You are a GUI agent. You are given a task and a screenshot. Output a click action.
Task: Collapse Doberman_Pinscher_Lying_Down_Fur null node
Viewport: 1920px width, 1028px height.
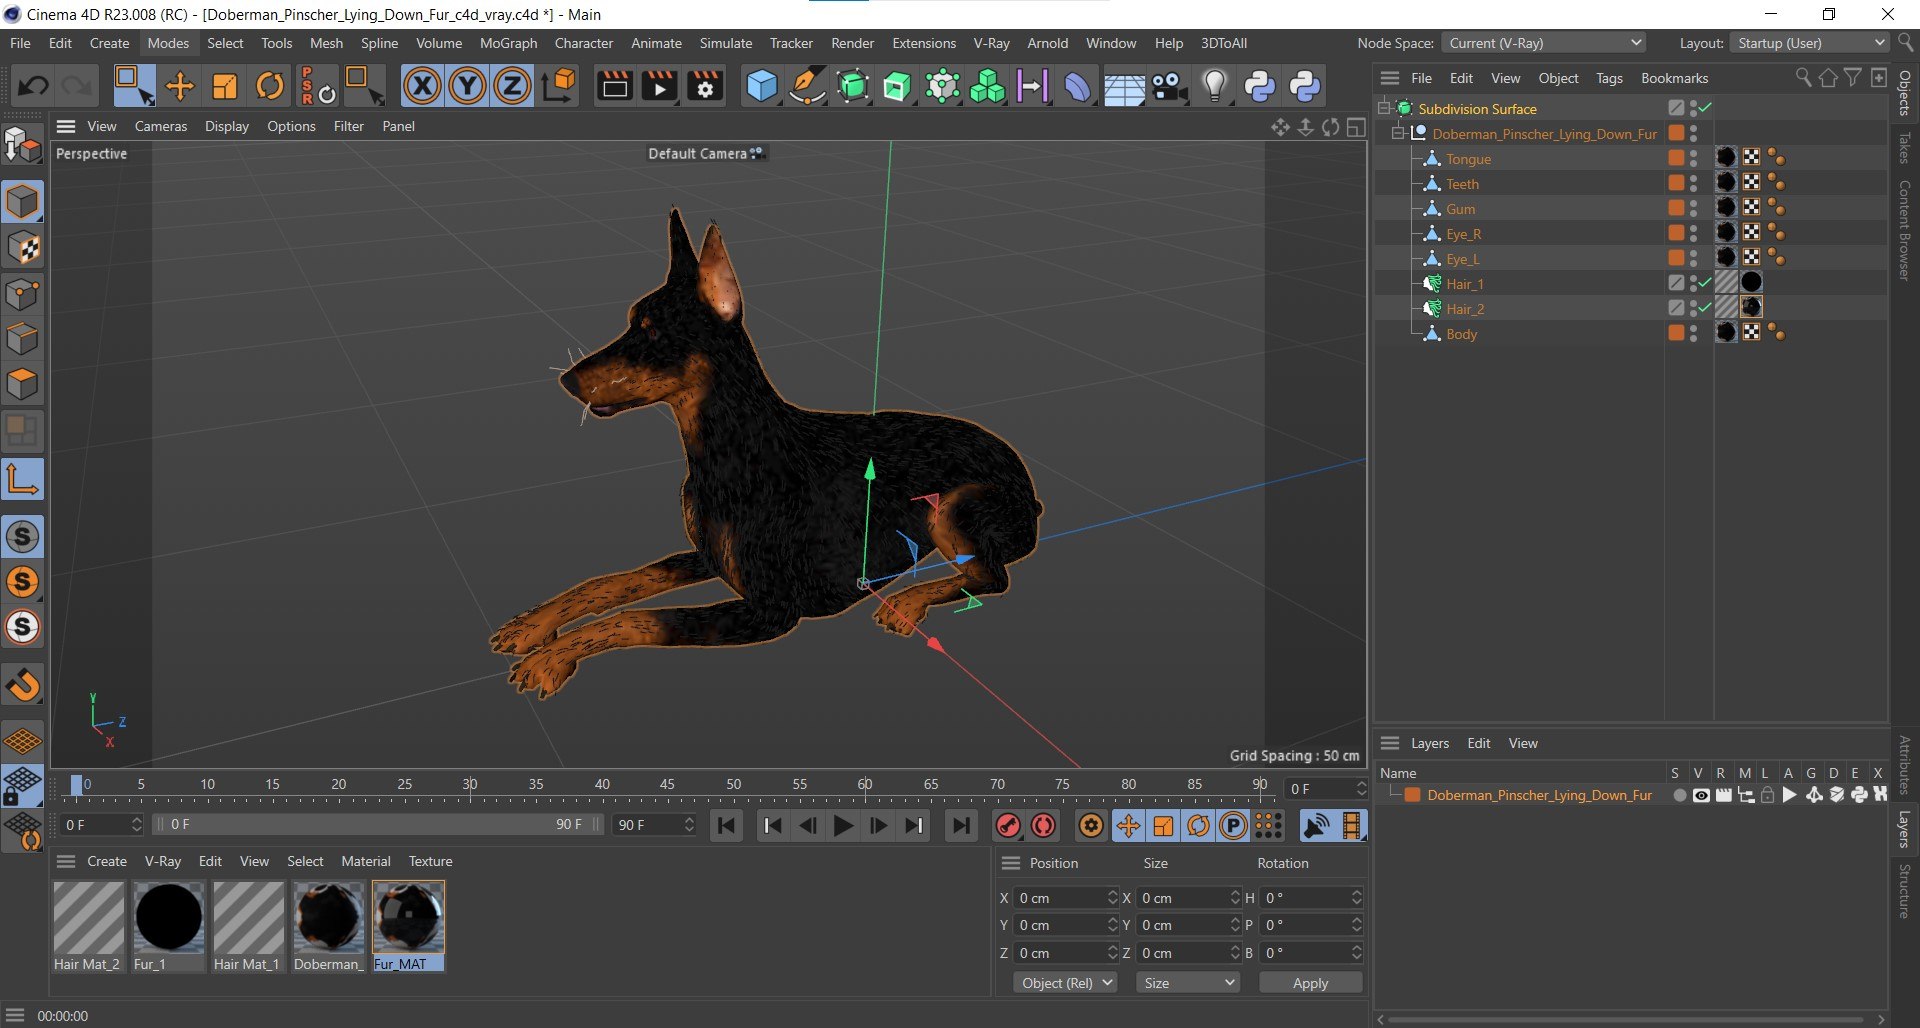click(x=1399, y=133)
